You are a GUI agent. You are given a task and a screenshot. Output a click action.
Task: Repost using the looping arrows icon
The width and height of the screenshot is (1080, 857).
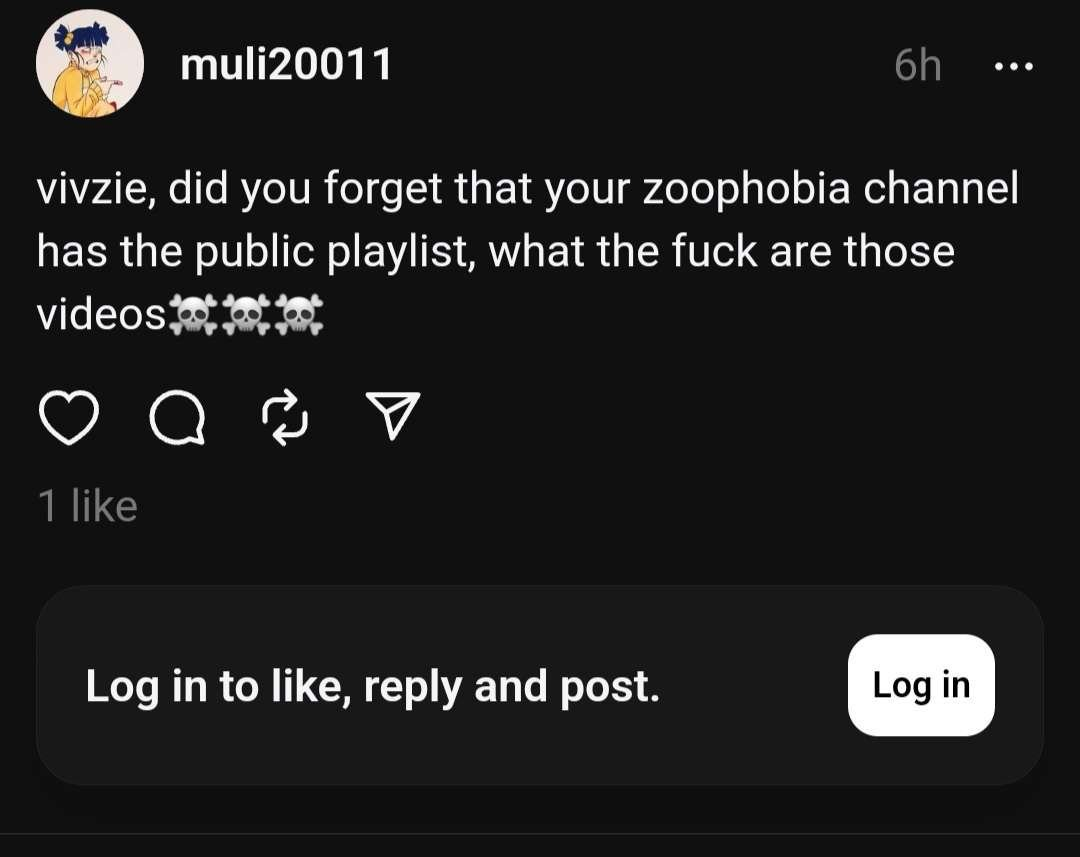pos(285,417)
